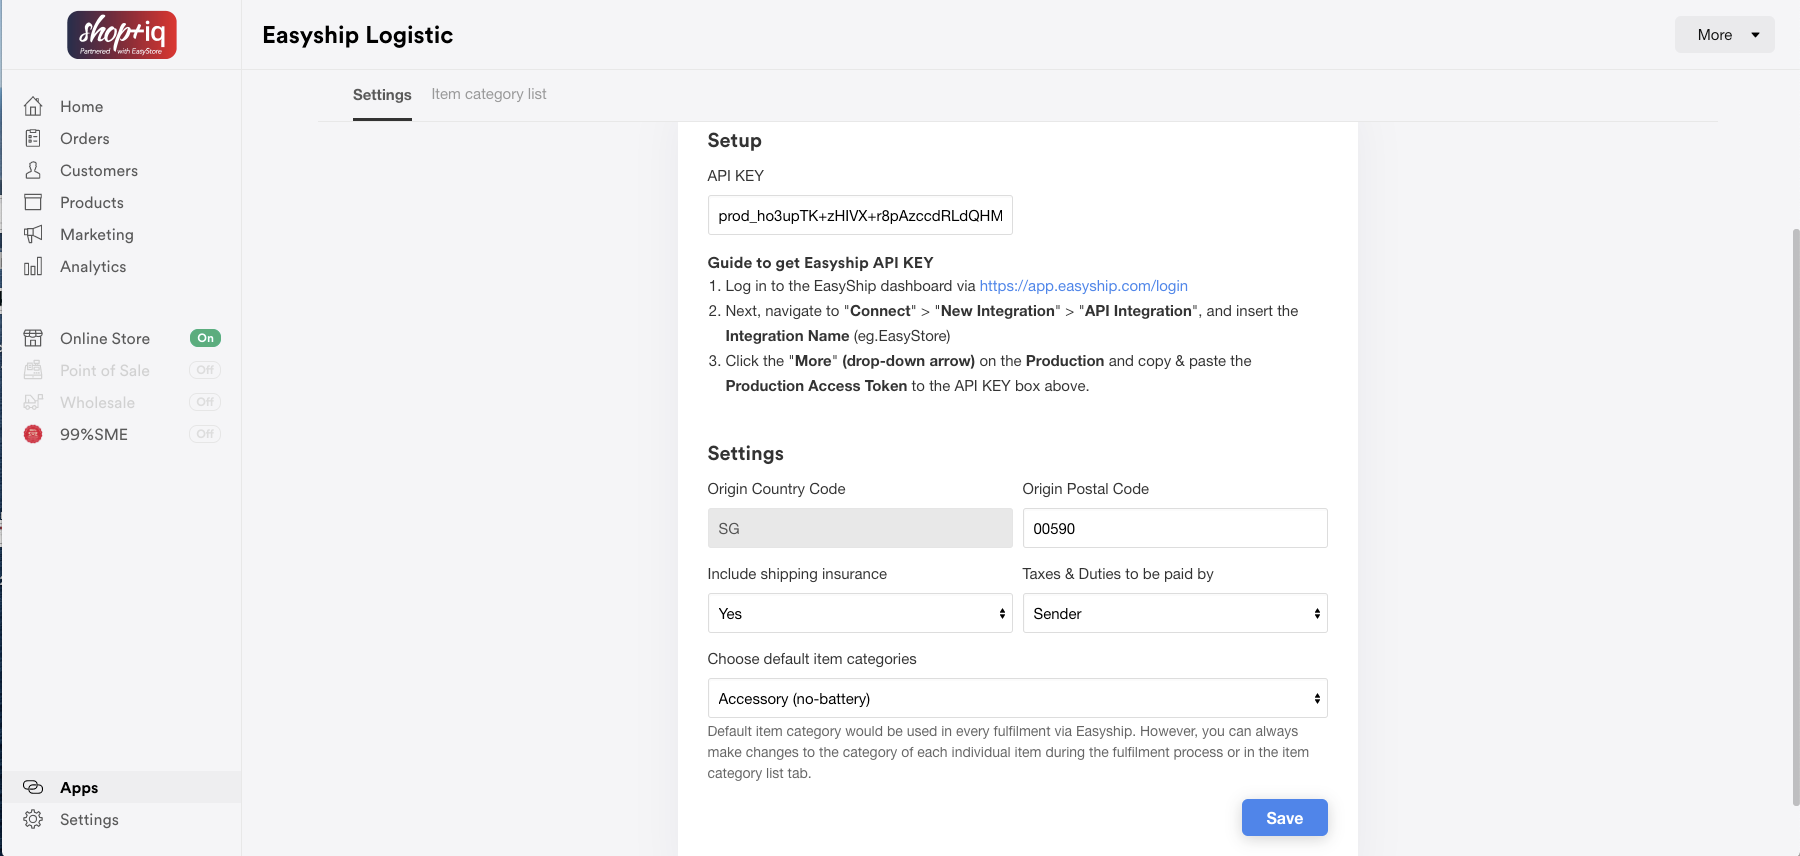Open Wholesale channel
The height and width of the screenshot is (856, 1800).
click(97, 402)
